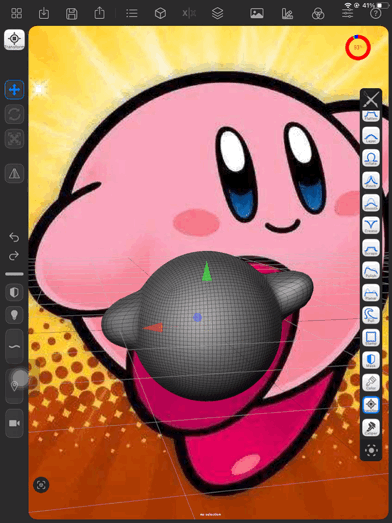This screenshot has width=392, height=523.
Task: Select highlighted Transform tool in right toolbar
Action: click(371, 405)
